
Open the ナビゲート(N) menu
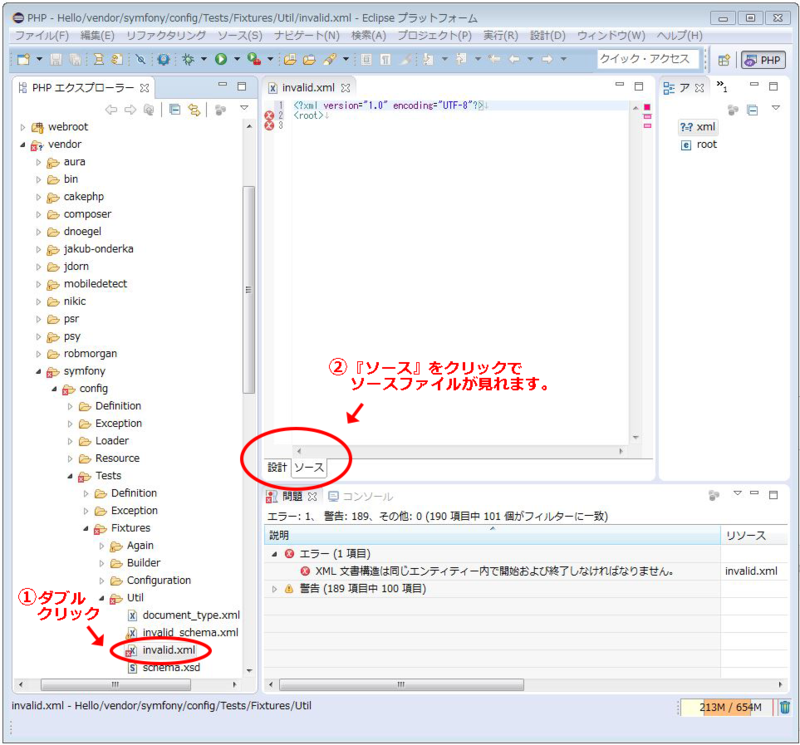(306, 35)
